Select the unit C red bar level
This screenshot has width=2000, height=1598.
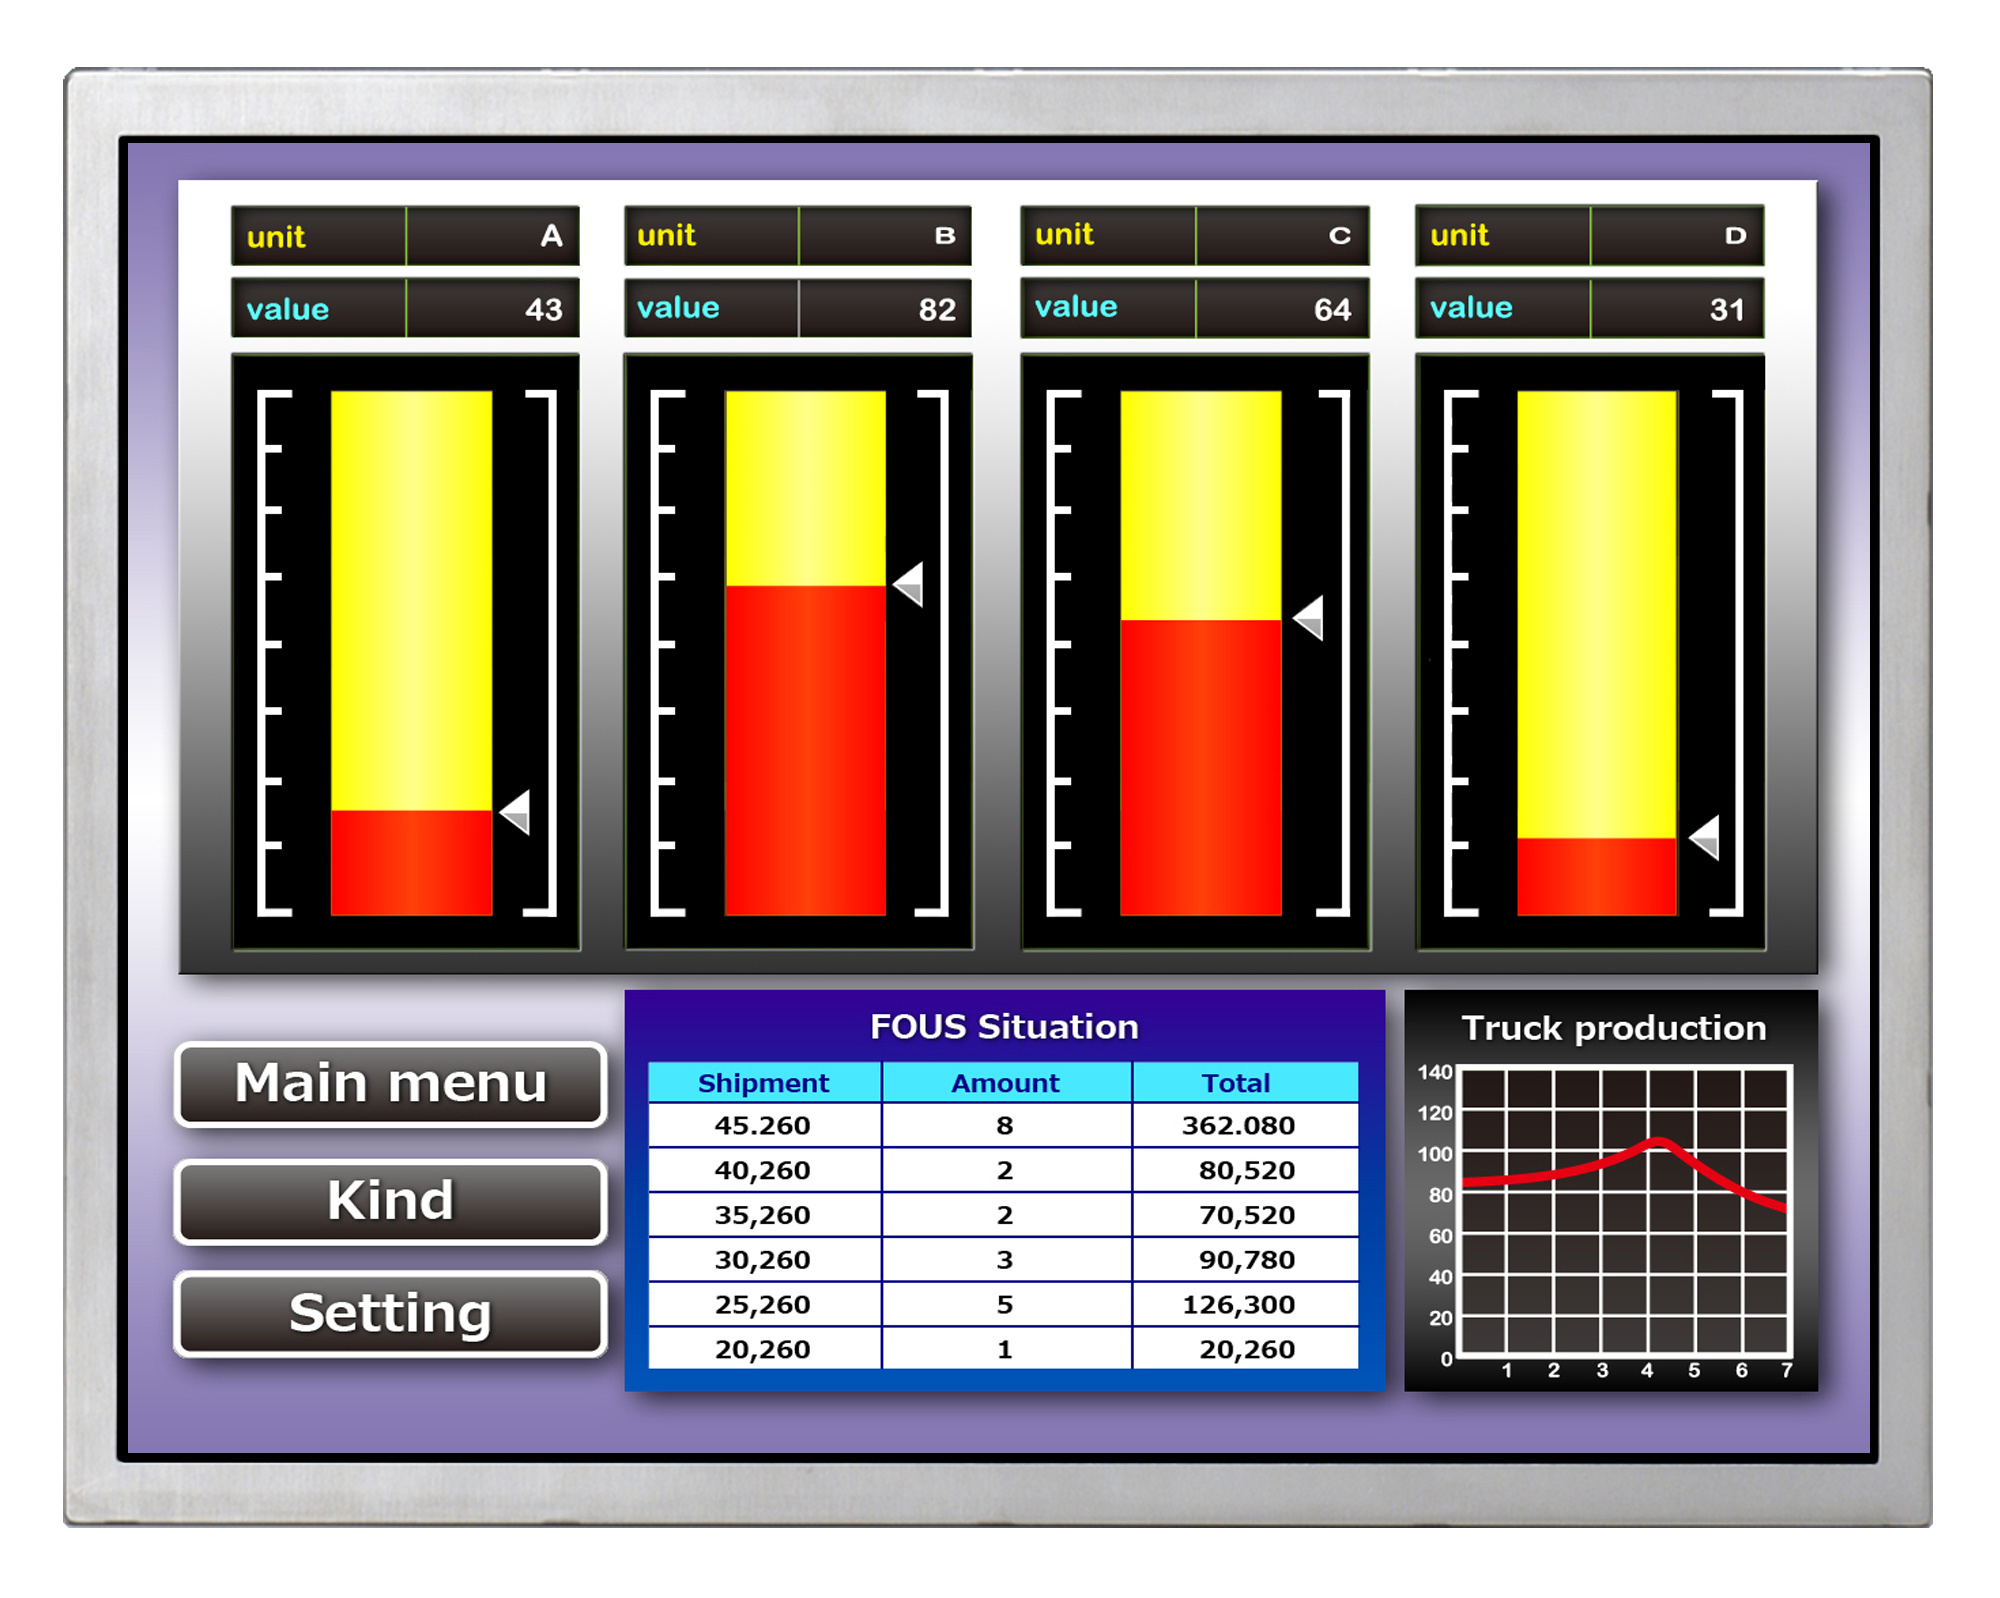(1200, 767)
